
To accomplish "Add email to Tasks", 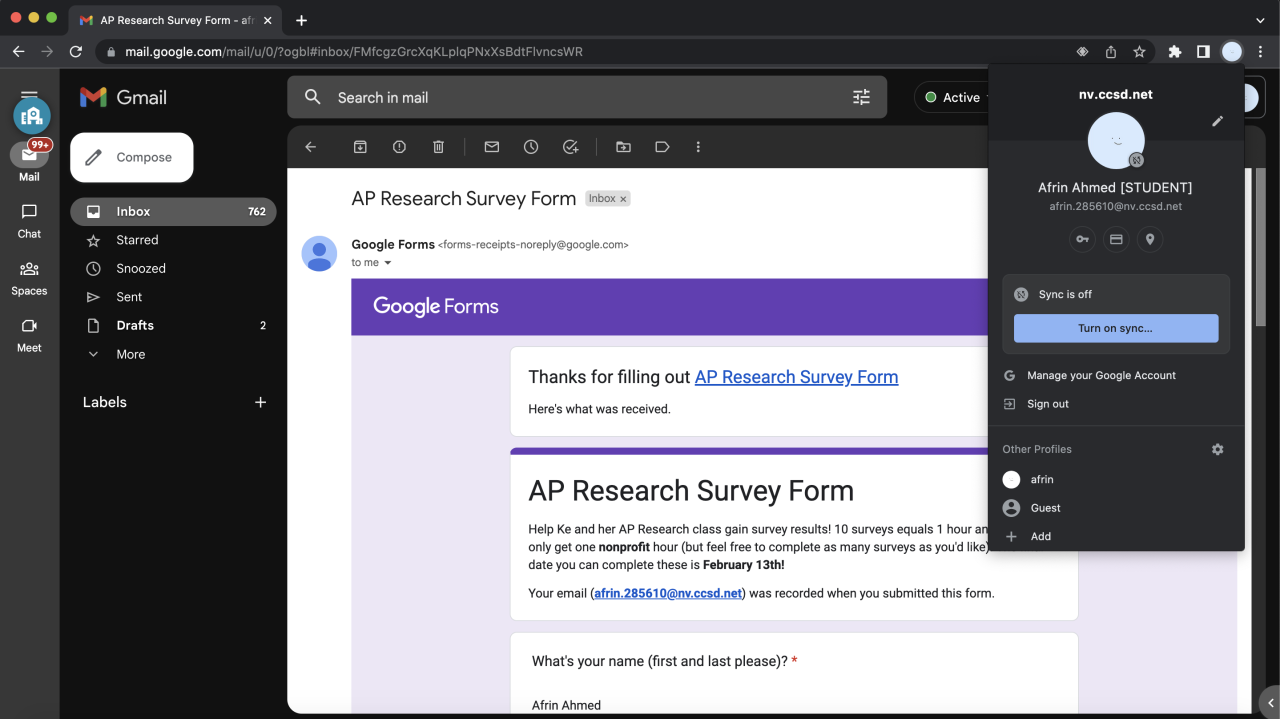I will point(570,147).
